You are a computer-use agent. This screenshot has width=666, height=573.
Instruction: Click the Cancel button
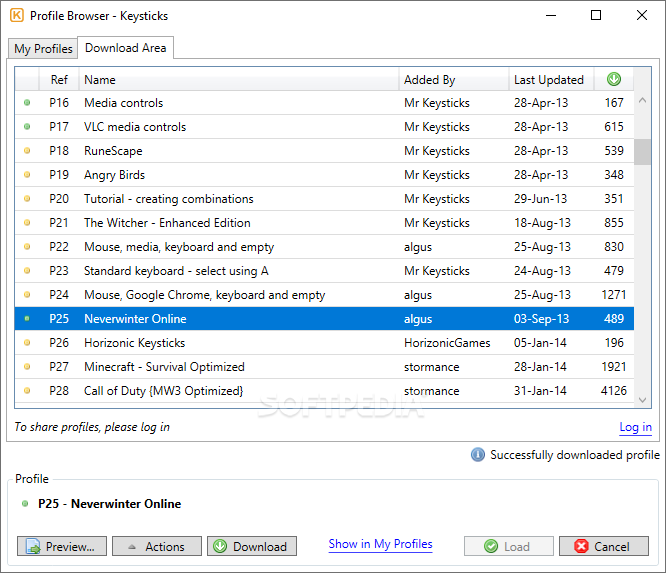click(604, 546)
